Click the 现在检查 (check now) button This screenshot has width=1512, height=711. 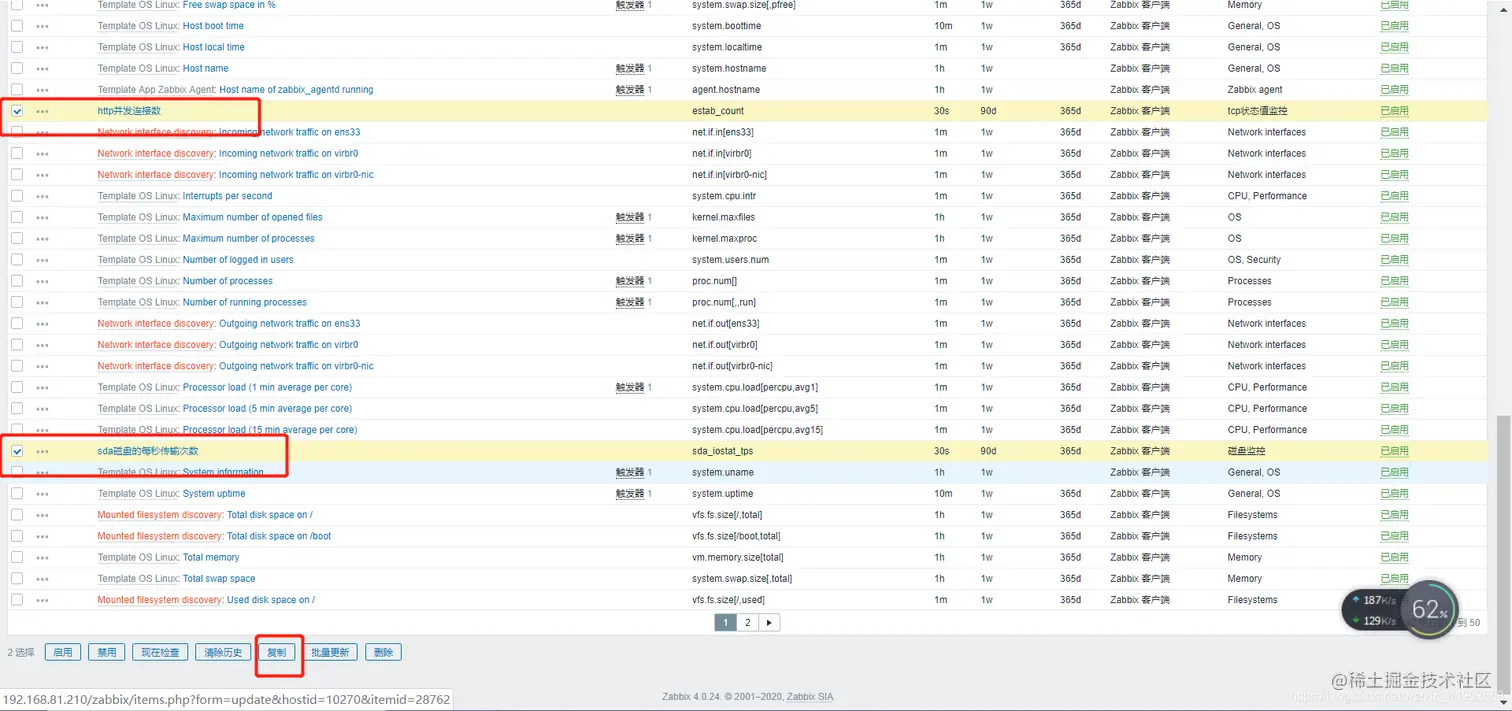coord(160,652)
